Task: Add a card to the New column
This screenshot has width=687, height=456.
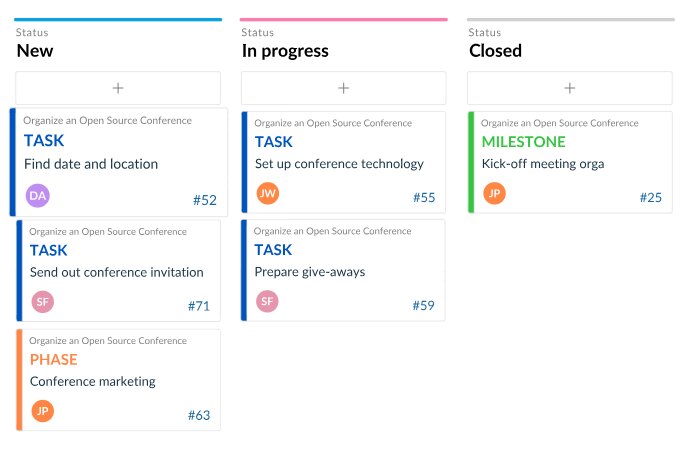Action: coord(118,88)
